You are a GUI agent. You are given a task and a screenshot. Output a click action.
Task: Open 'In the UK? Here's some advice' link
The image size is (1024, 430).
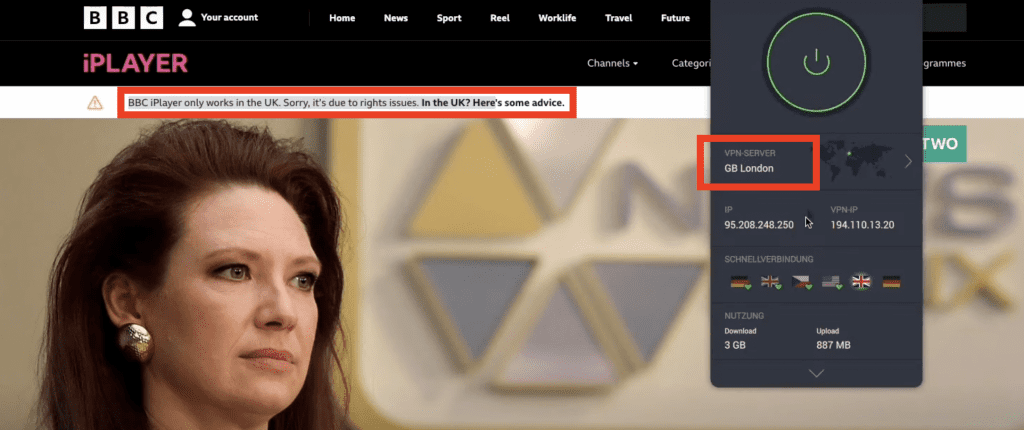click(x=492, y=103)
